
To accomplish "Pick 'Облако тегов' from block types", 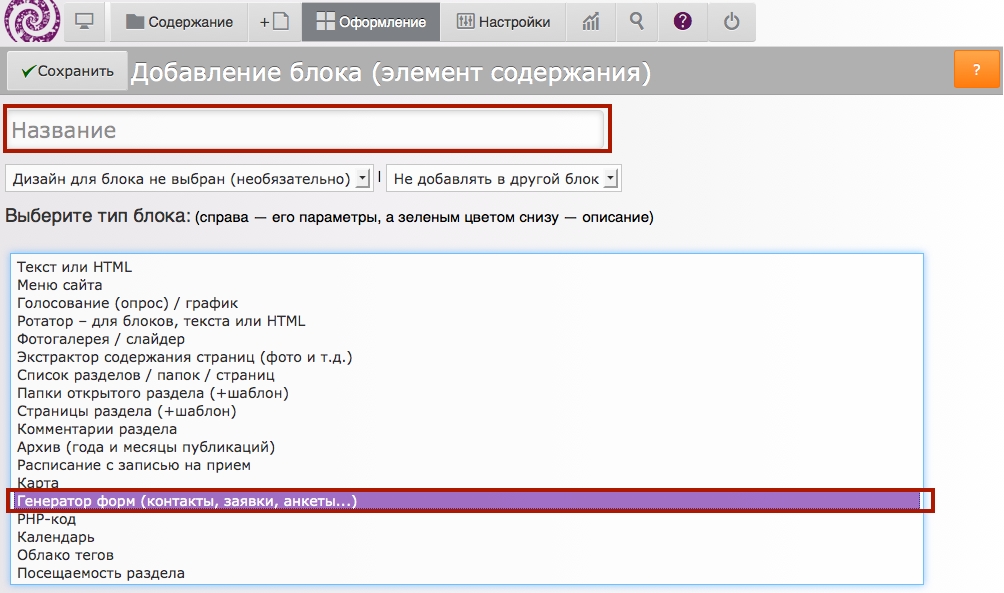I will coord(66,555).
